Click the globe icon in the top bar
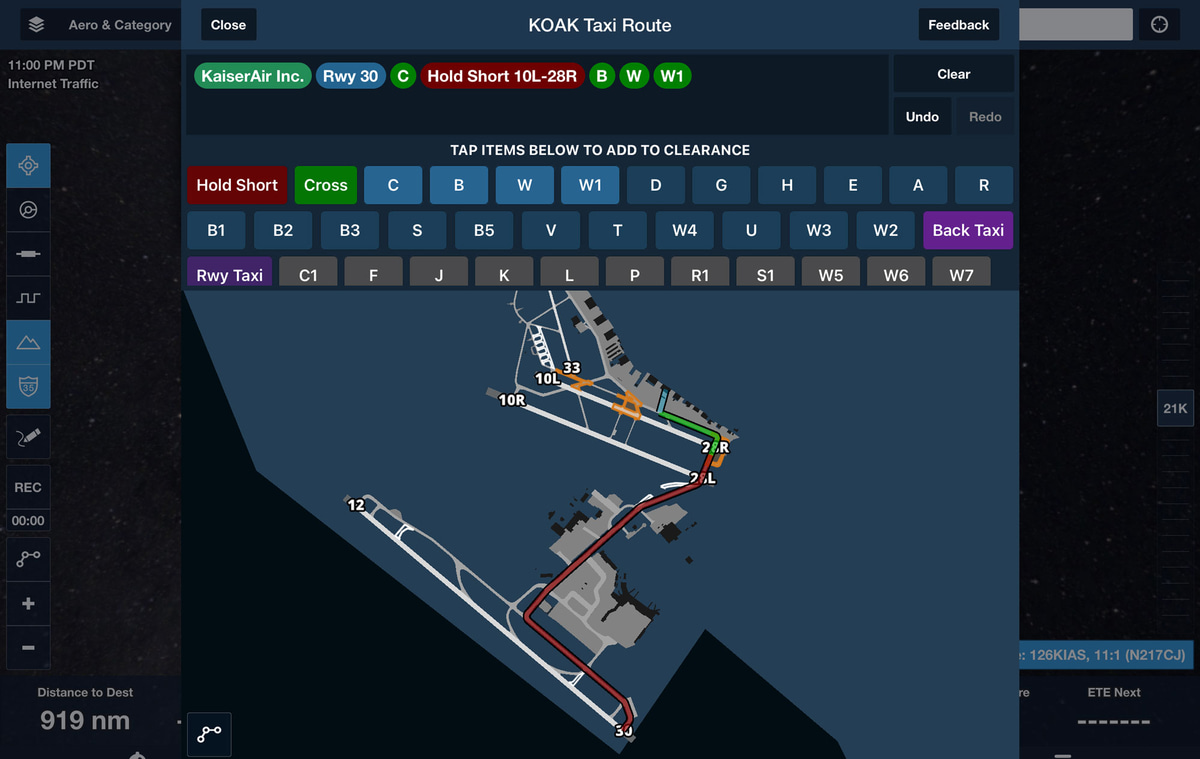Screen dimensions: 1200x759 tap(1159, 24)
